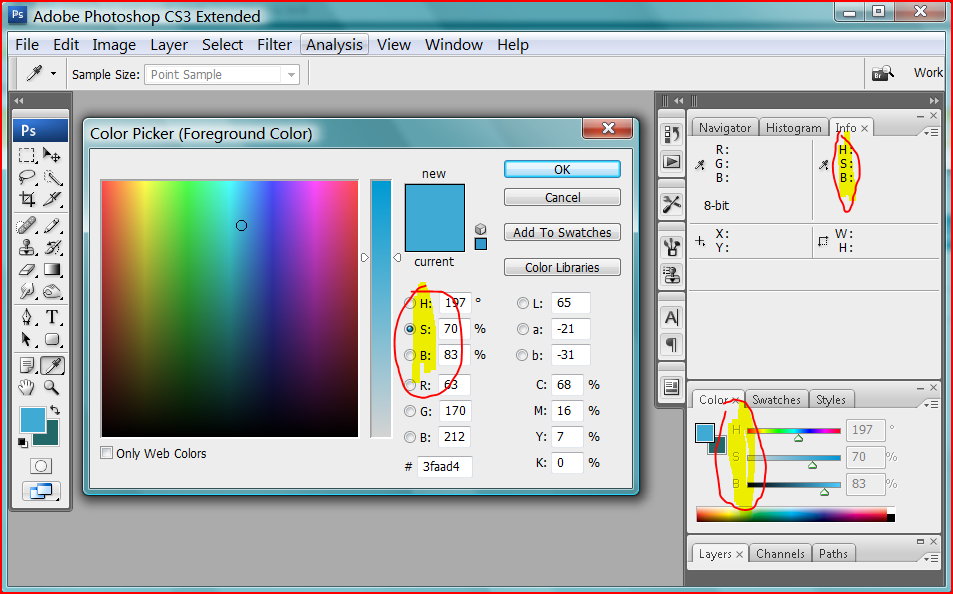Screen dimensions: 953x594
Task: Select the Move tool
Action: coord(53,155)
